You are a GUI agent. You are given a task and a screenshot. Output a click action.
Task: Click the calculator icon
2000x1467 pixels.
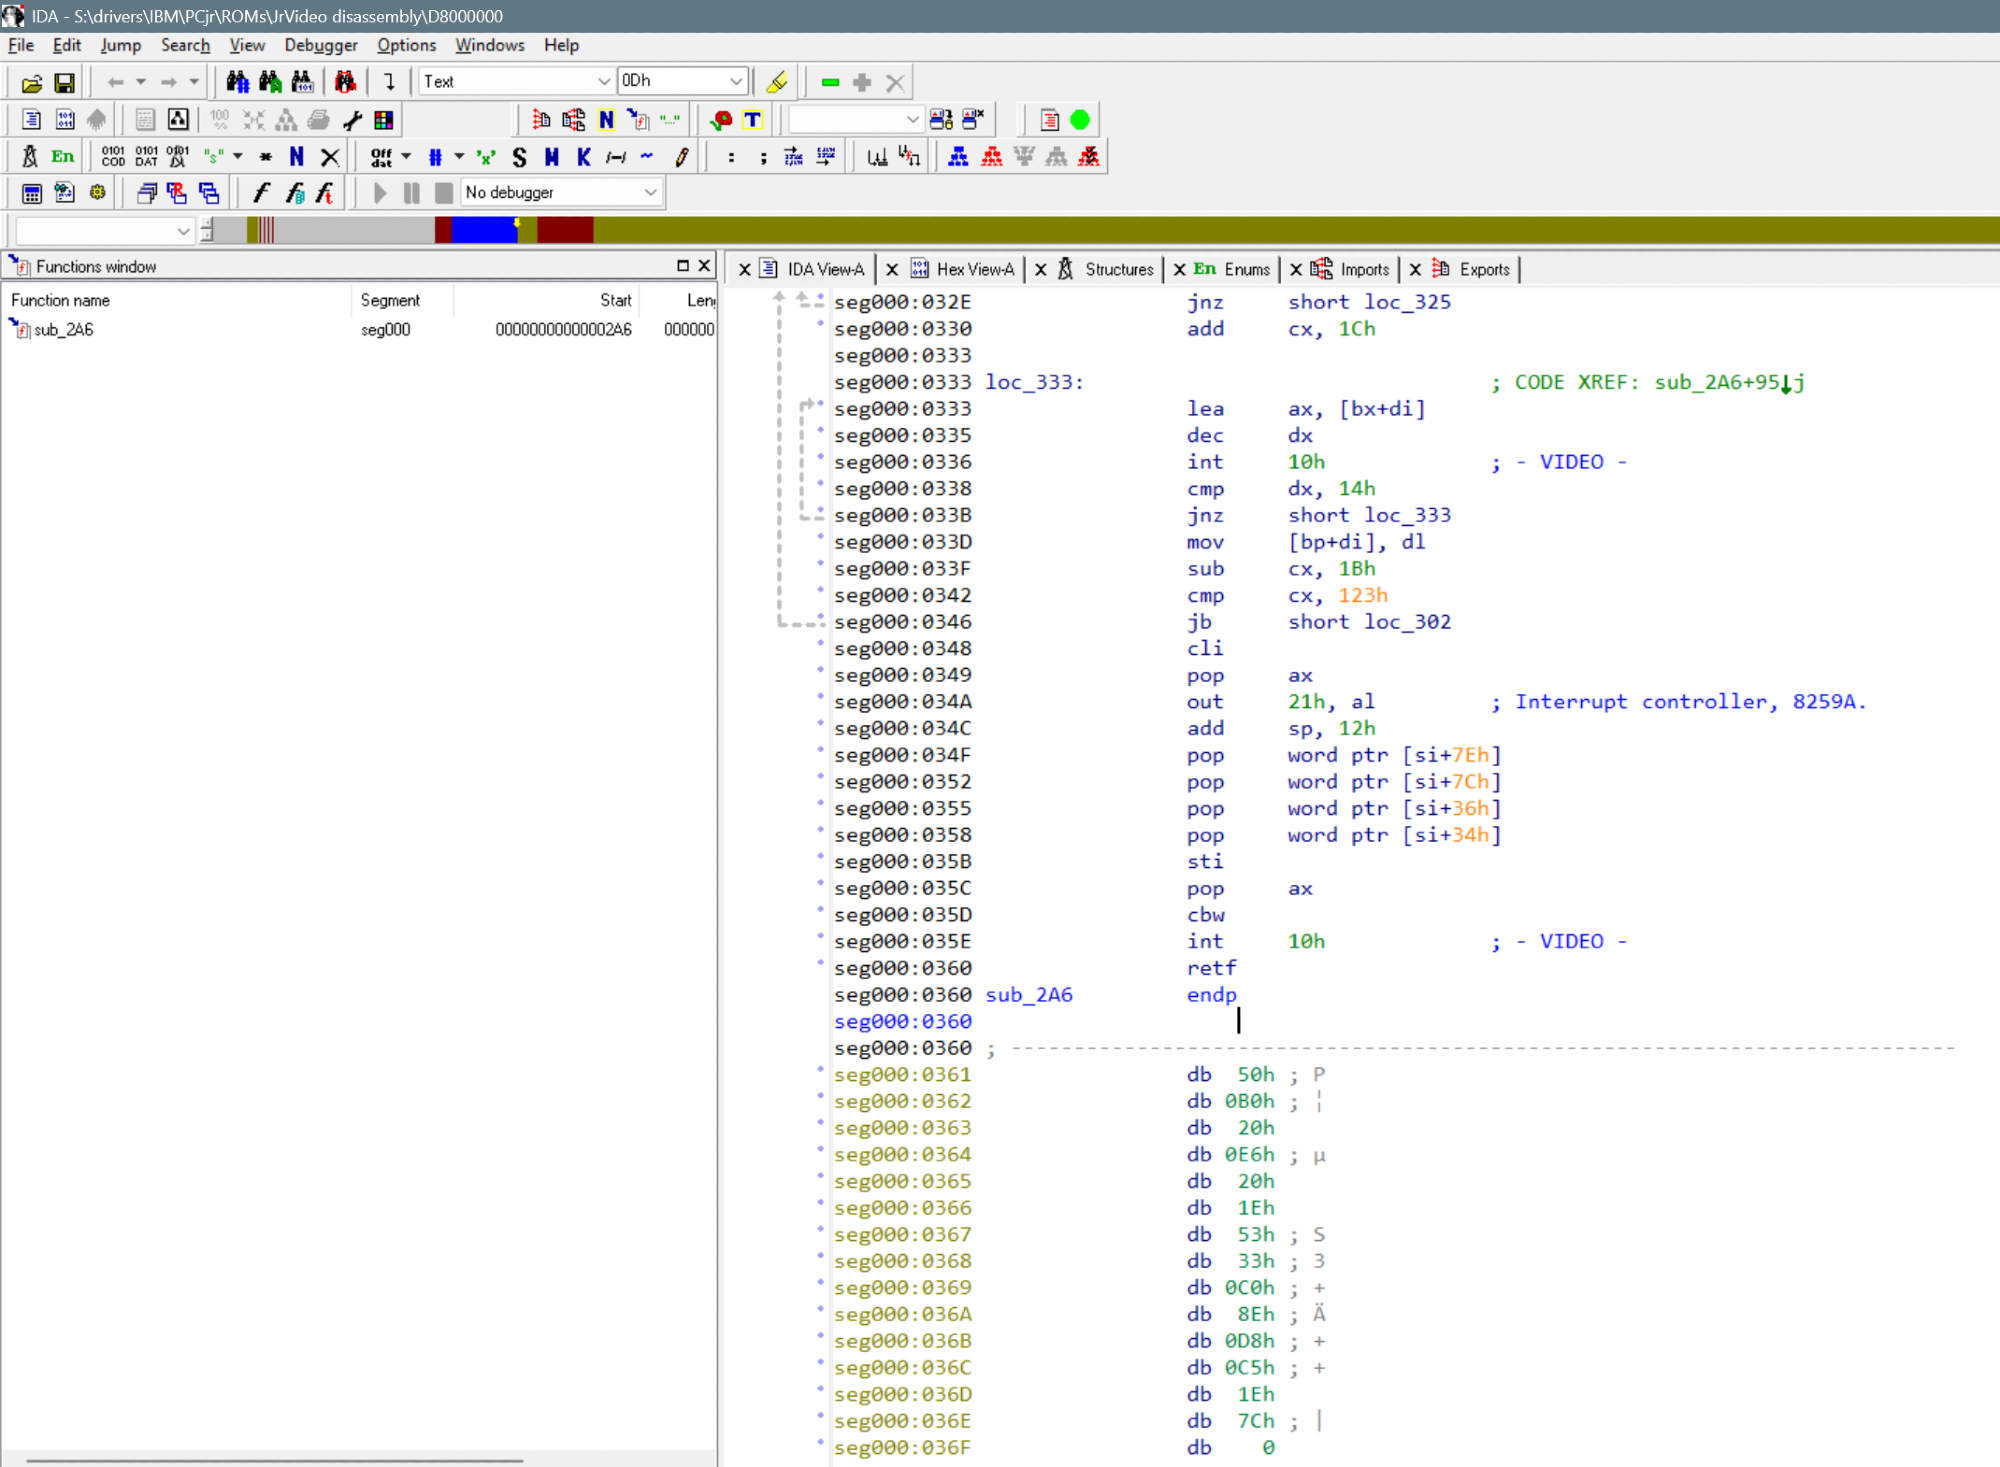click(31, 193)
